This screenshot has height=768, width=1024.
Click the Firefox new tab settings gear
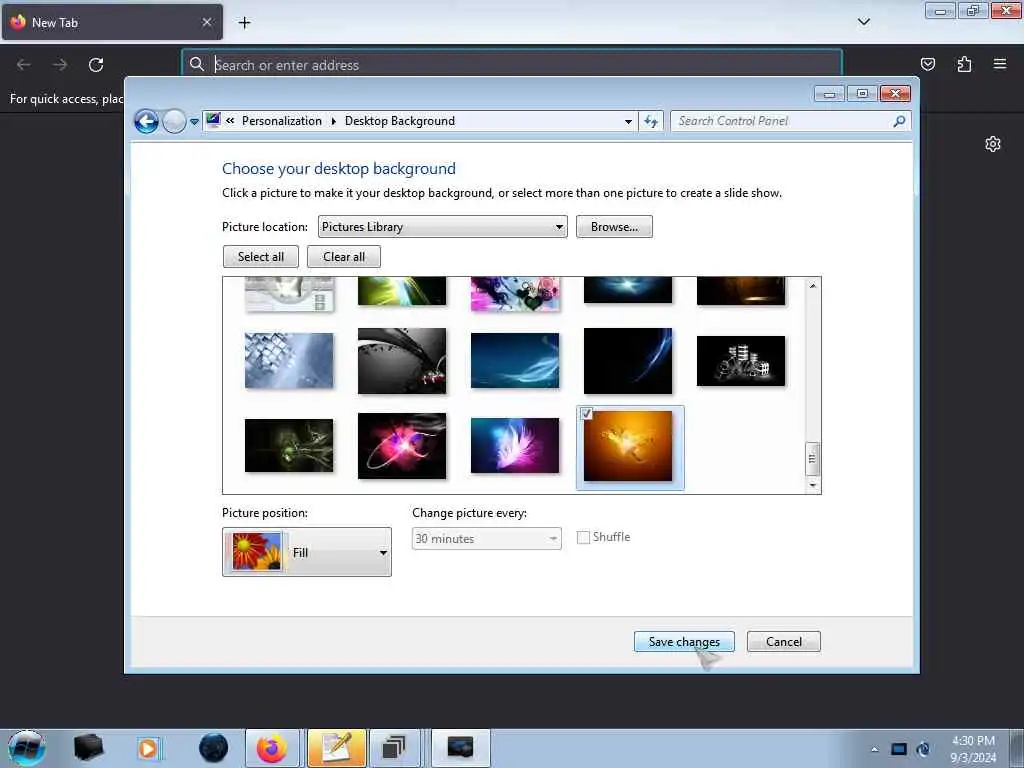click(993, 144)
